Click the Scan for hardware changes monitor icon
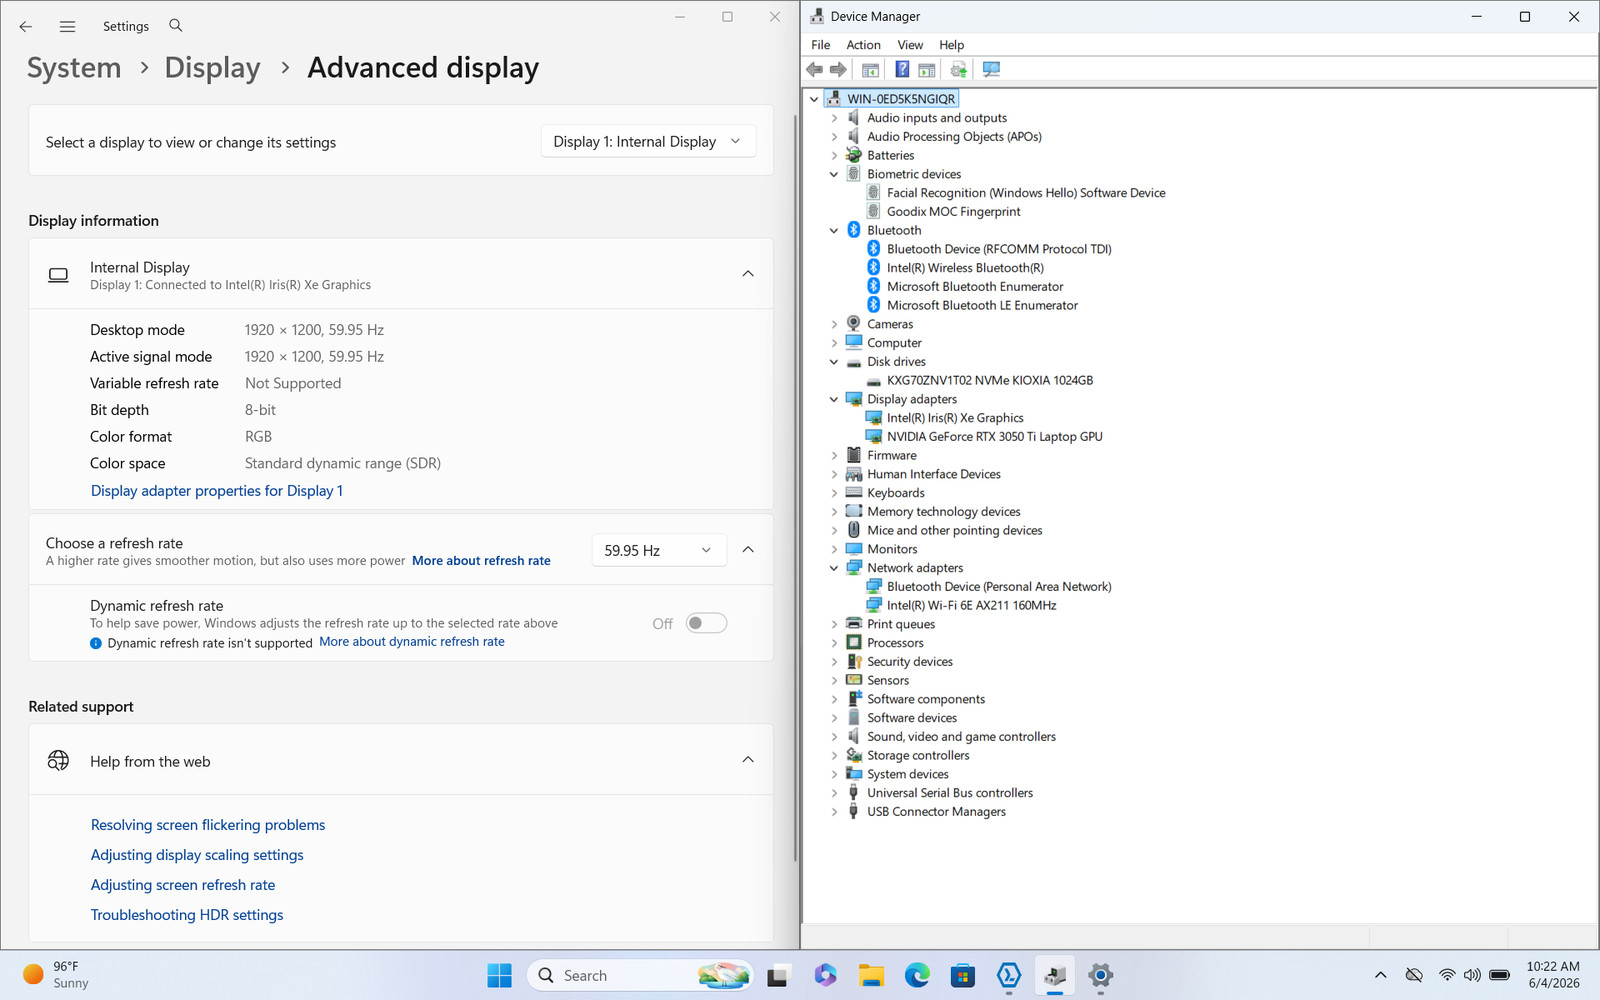Screen dimensions: 1600x1000 coord(991,69)
